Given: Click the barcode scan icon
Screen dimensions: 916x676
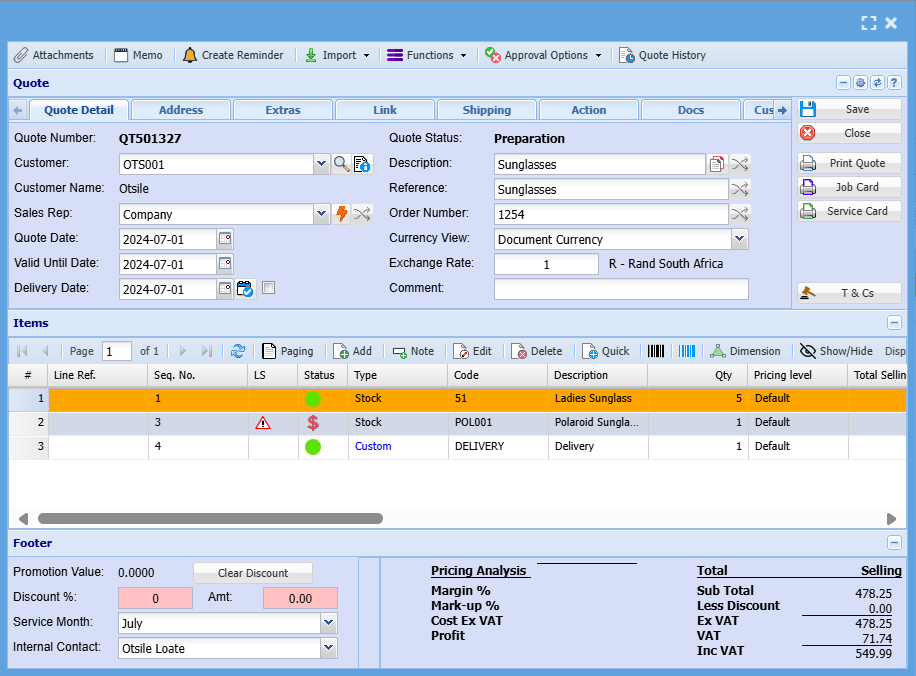Looking at the screenshot, I should coord(656,351).
